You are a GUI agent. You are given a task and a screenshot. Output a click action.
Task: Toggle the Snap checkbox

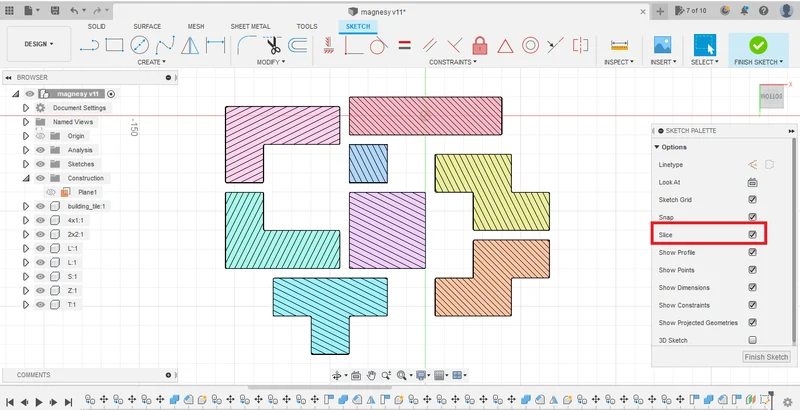pos(753,217)
